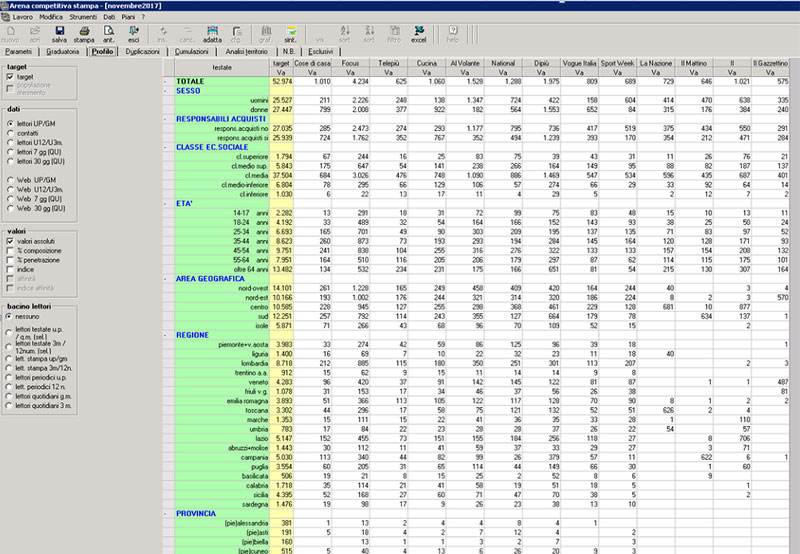The height and width of the screenshot is (554, 800).
Task: Switch to the Analisi territorio tab
Action: click(248, 51)
